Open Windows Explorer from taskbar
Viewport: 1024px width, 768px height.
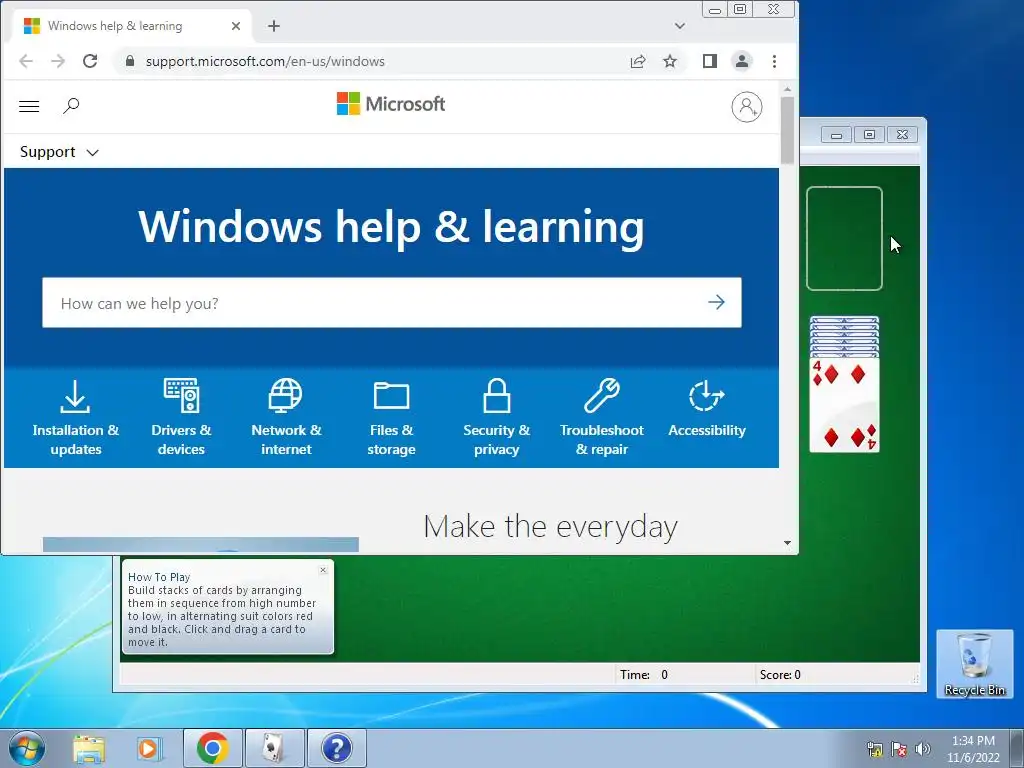(89, 748)
